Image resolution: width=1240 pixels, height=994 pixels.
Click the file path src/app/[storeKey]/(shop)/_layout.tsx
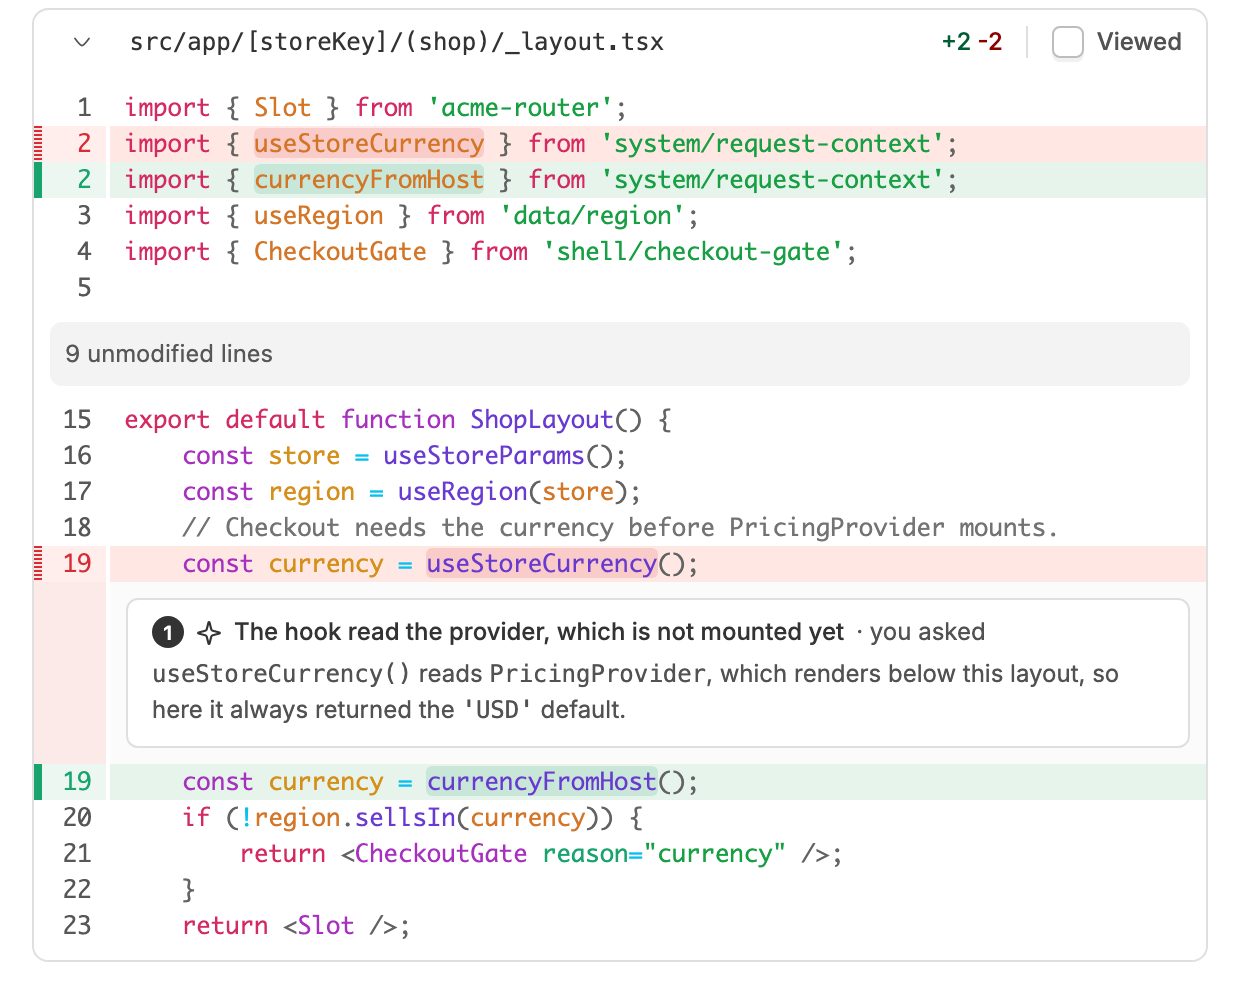coord(397,42)
